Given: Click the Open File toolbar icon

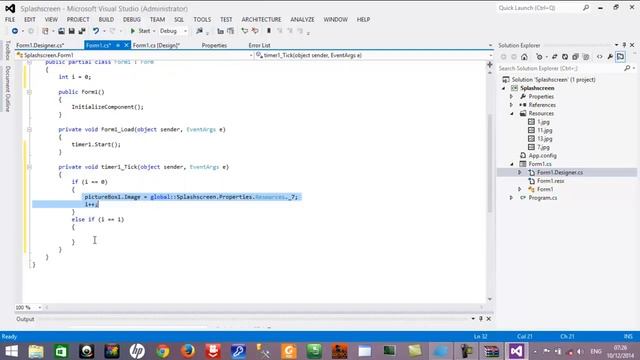Looking at the screenshot, I should [61, 31].
